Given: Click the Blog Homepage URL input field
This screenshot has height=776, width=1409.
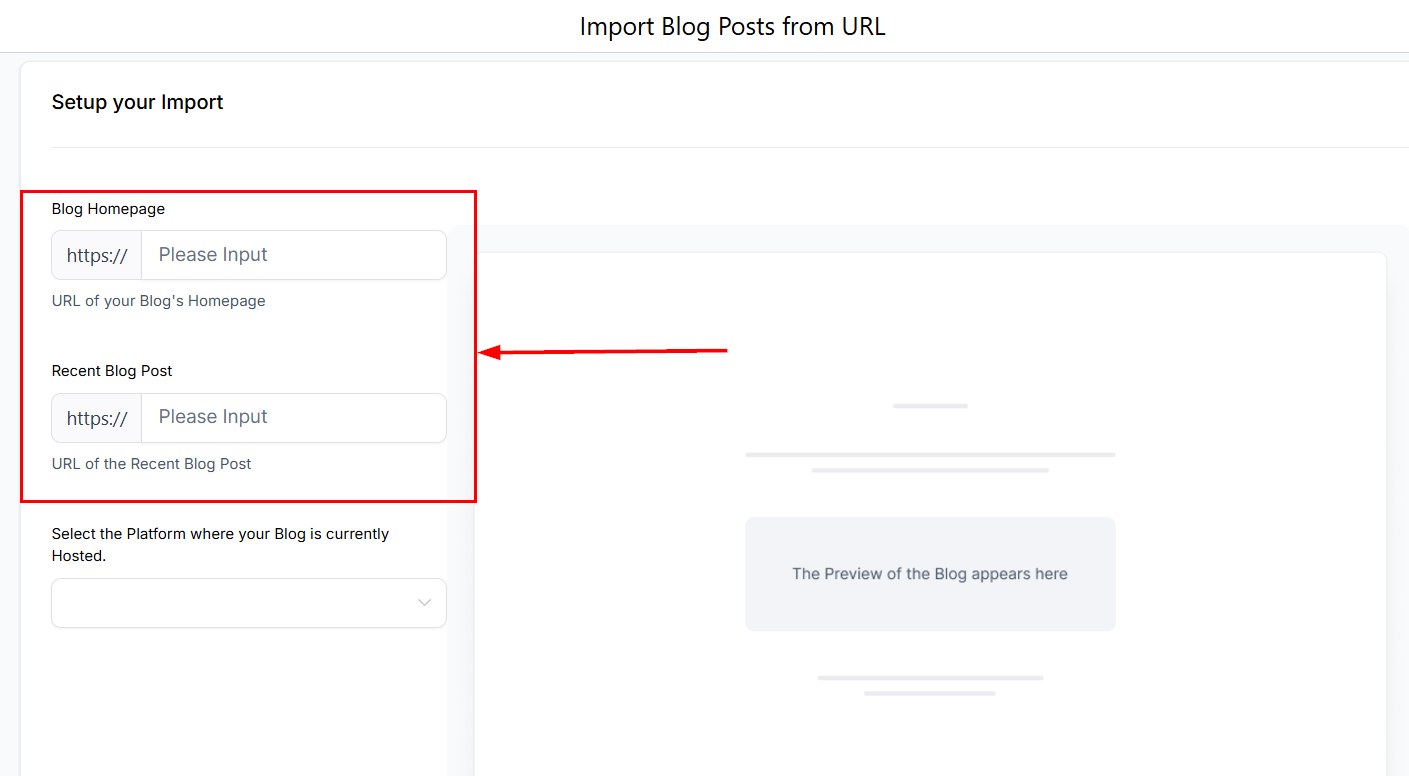Looking at the screenshot, I should 293,255.
